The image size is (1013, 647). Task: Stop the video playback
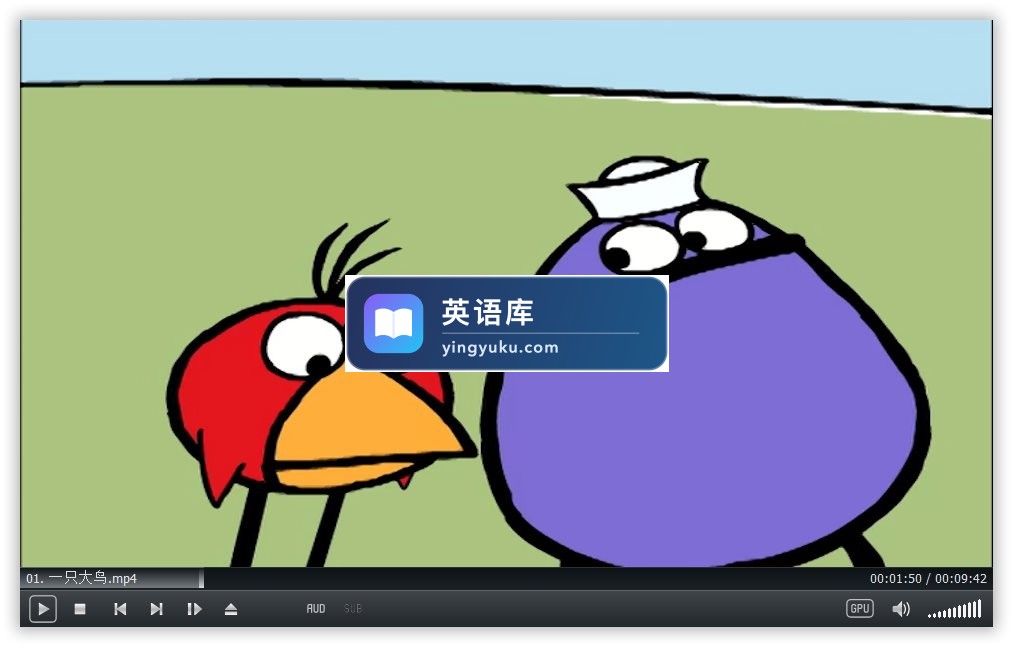tap(80, 609)
